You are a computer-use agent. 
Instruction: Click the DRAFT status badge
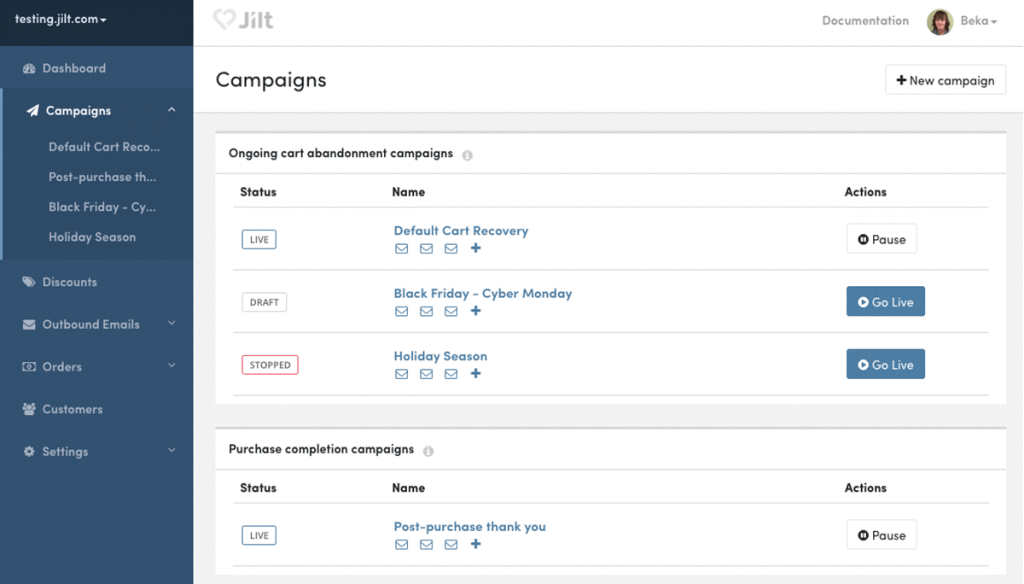264,302
